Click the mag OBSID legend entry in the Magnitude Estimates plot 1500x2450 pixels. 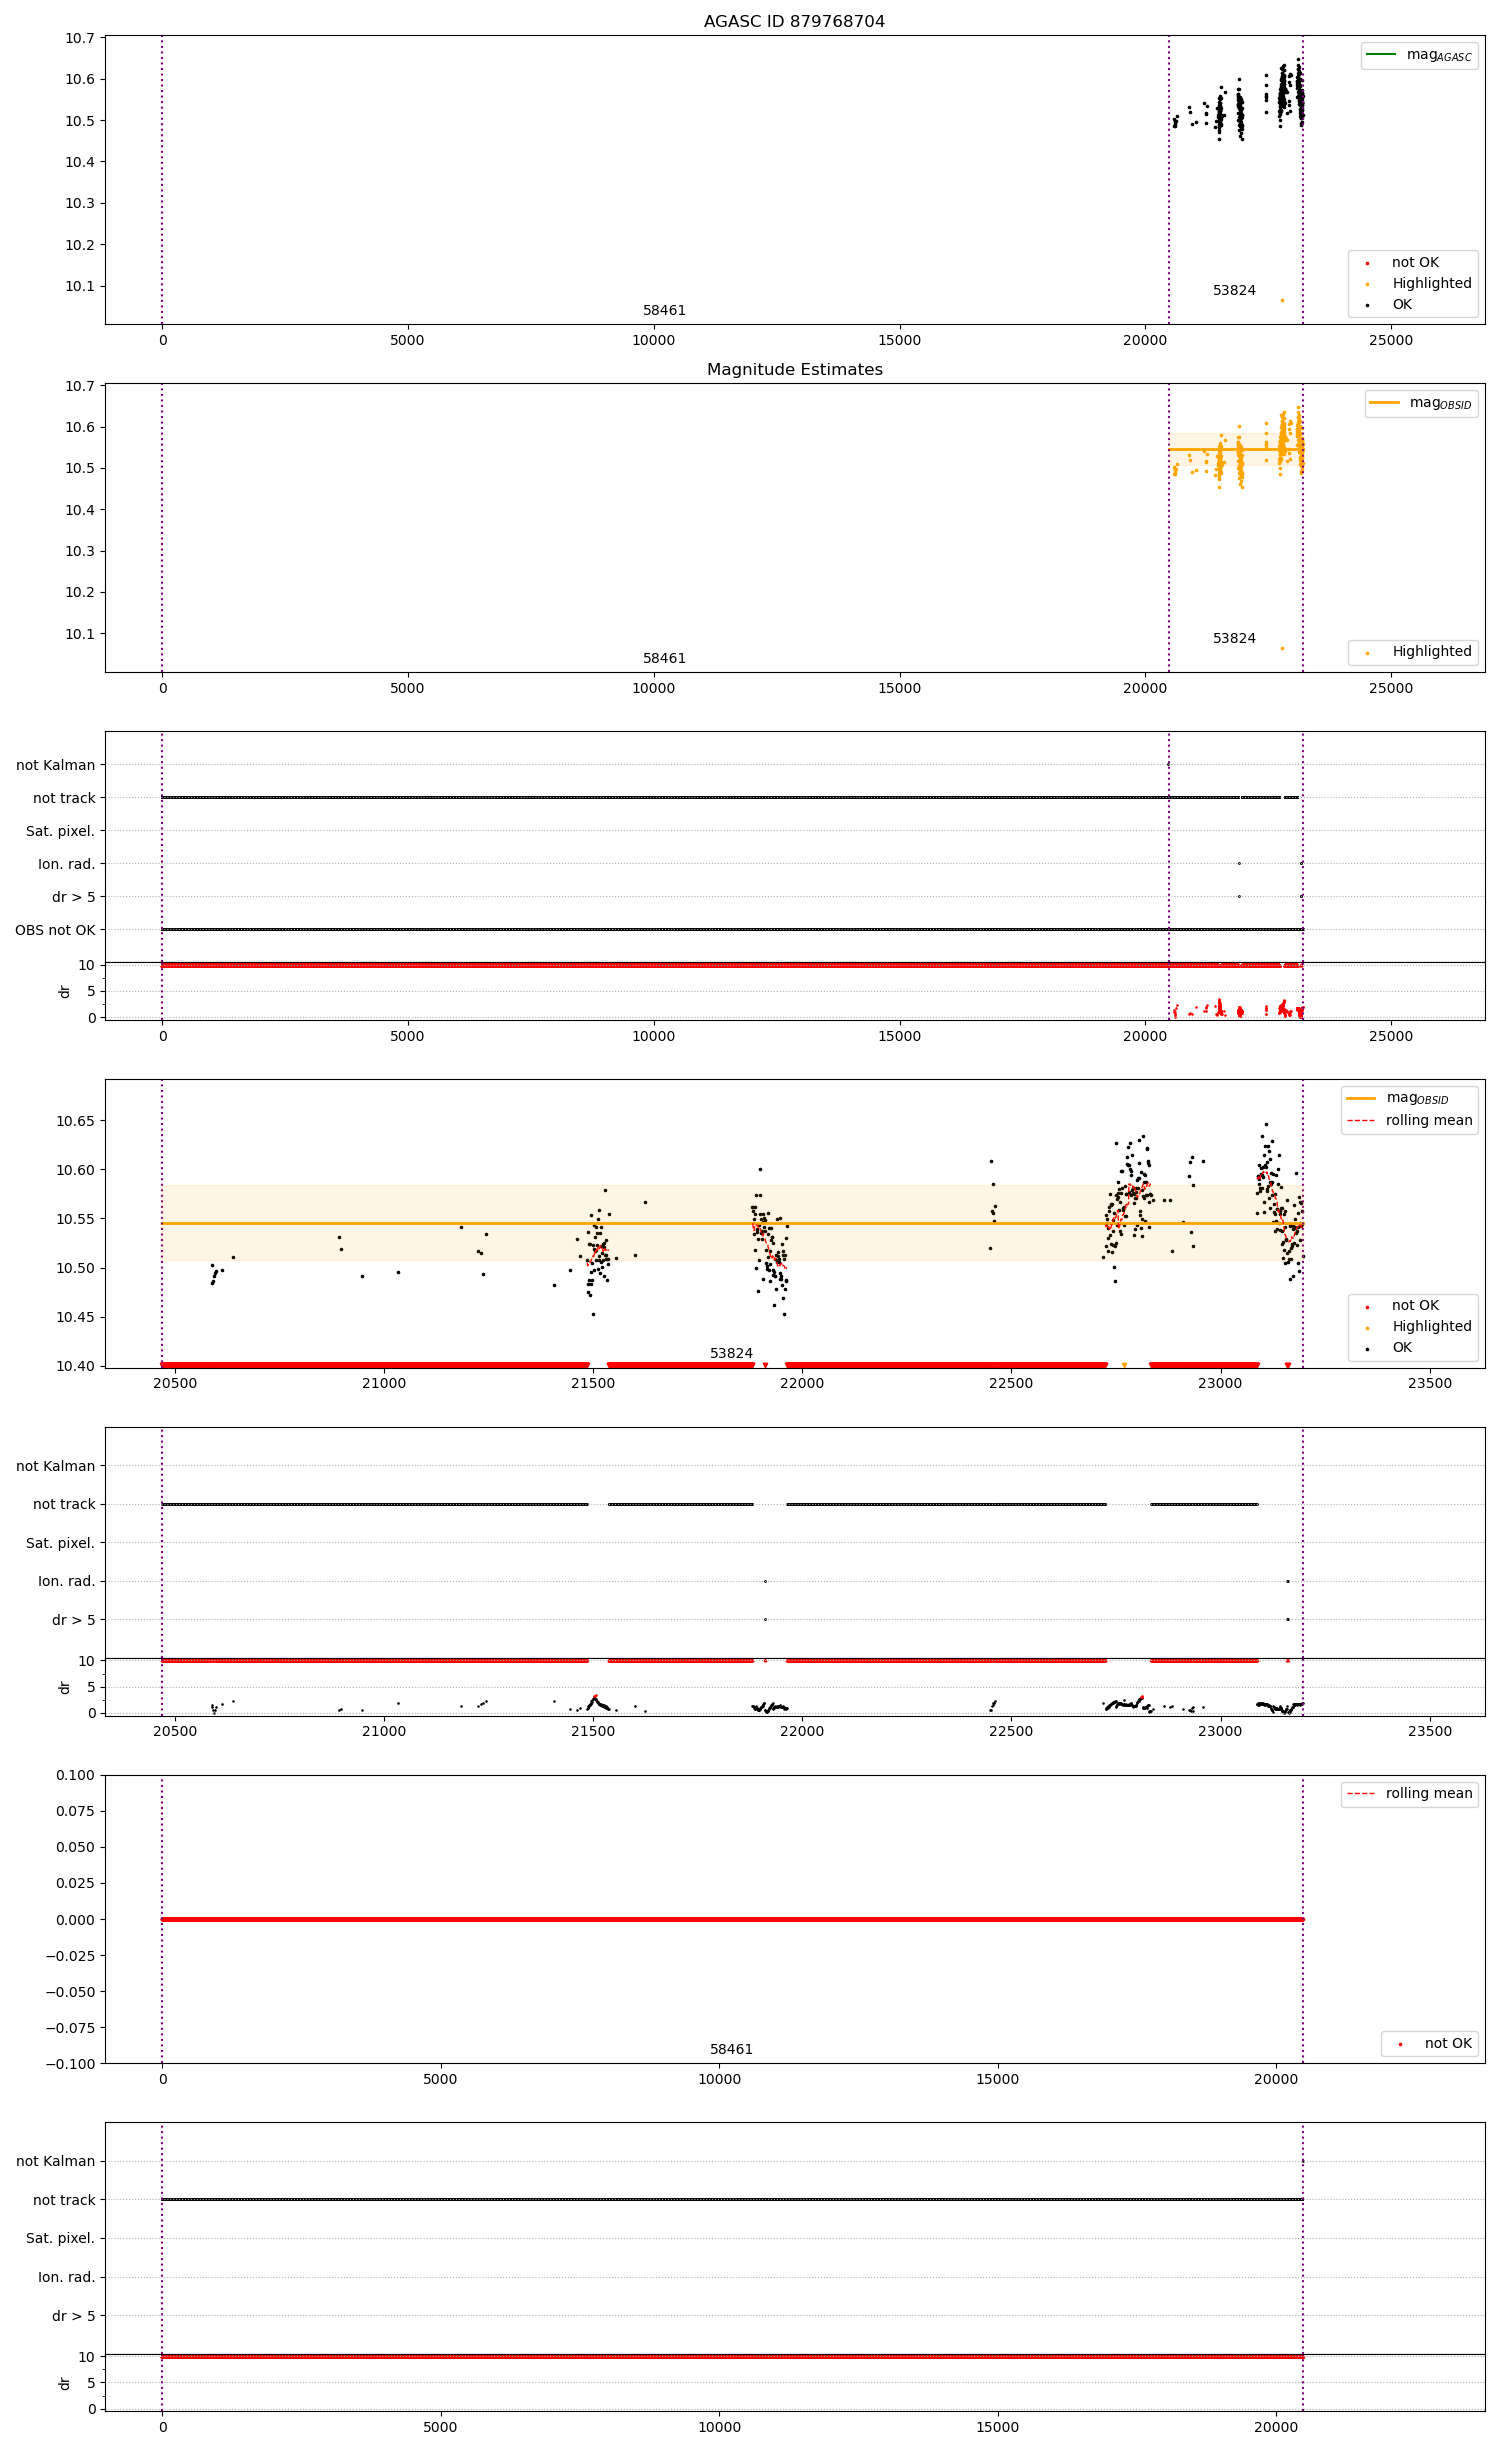1422,403
